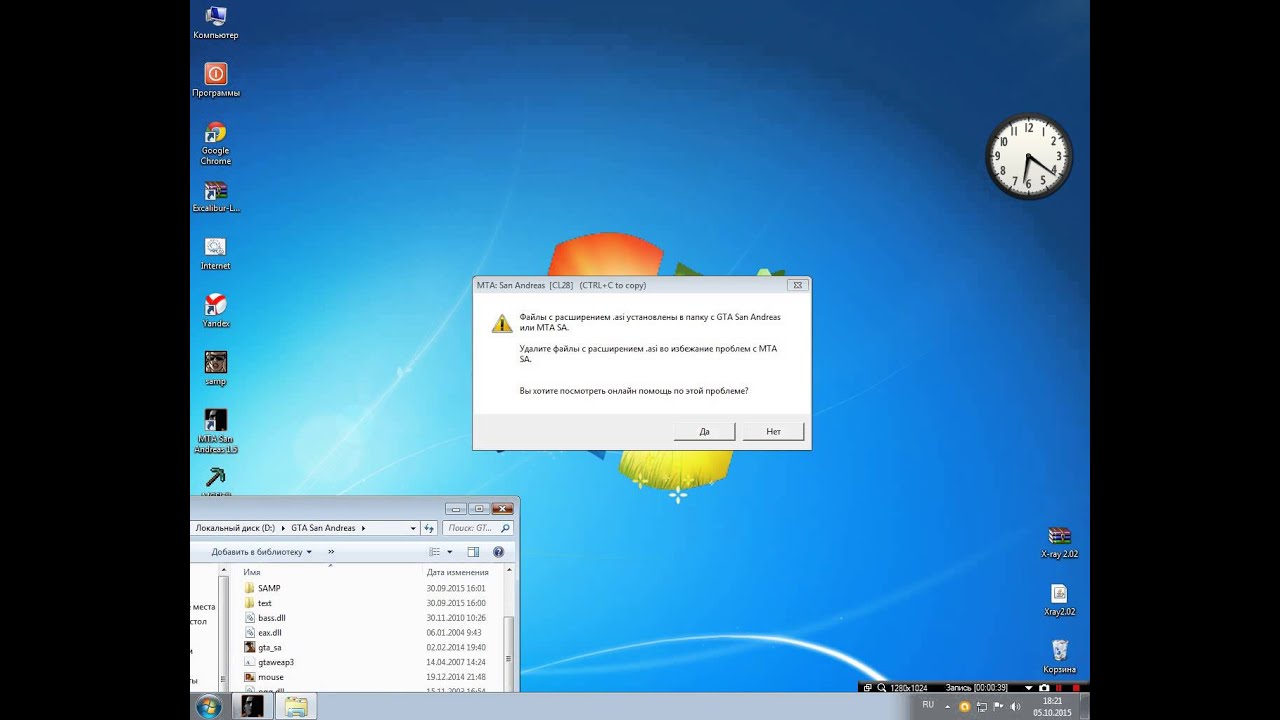Open the address bar history dropdown in Explorer
This screenshot has width=1280, height=720.
click(x=413, y=528)
